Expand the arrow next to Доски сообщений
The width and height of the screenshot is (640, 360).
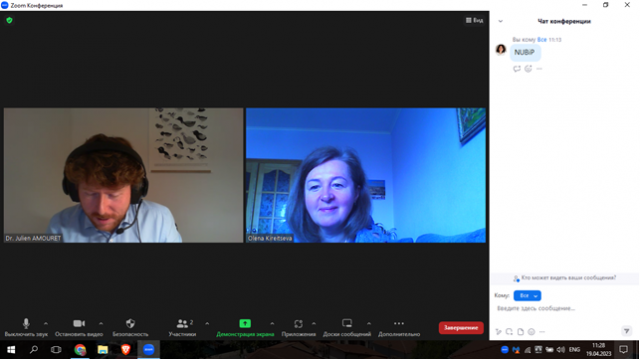[369, 323]
